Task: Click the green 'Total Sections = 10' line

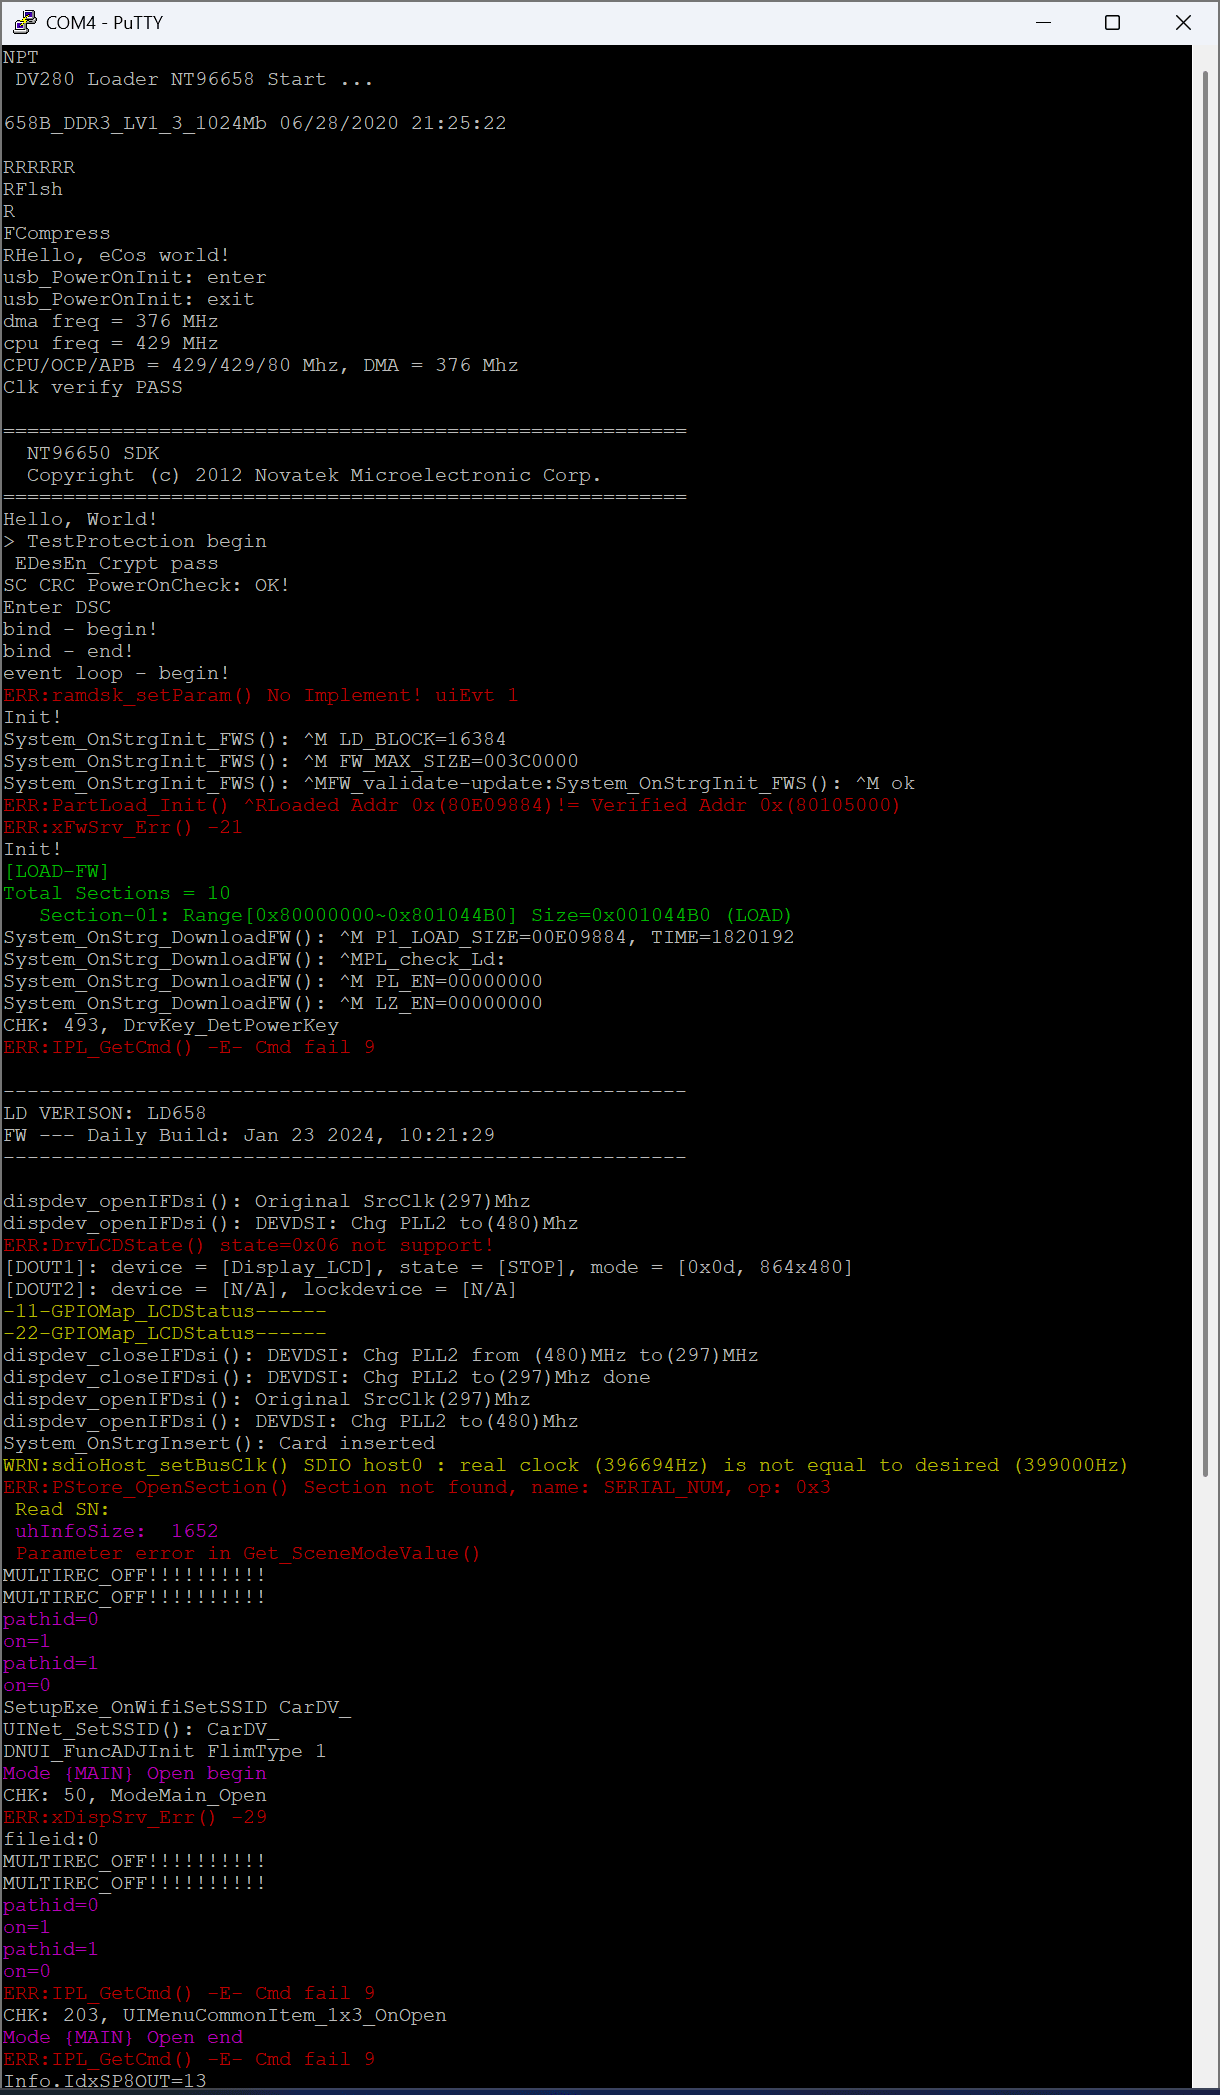Action: point(117,893)
